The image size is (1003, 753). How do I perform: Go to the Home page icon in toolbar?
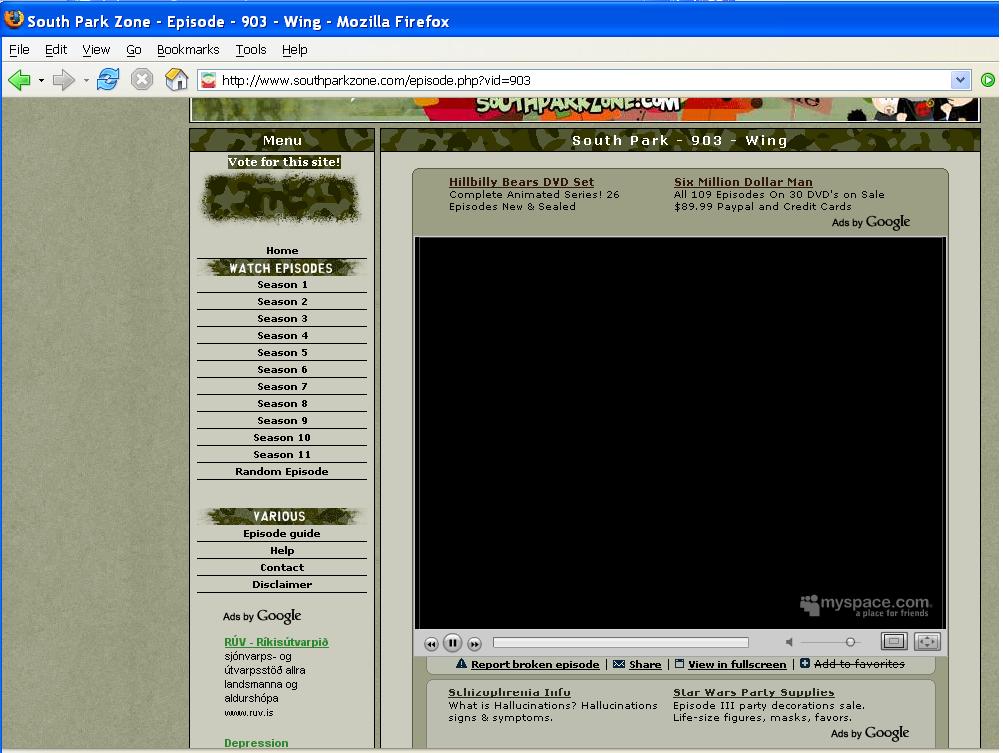click(x=177, y=80)
